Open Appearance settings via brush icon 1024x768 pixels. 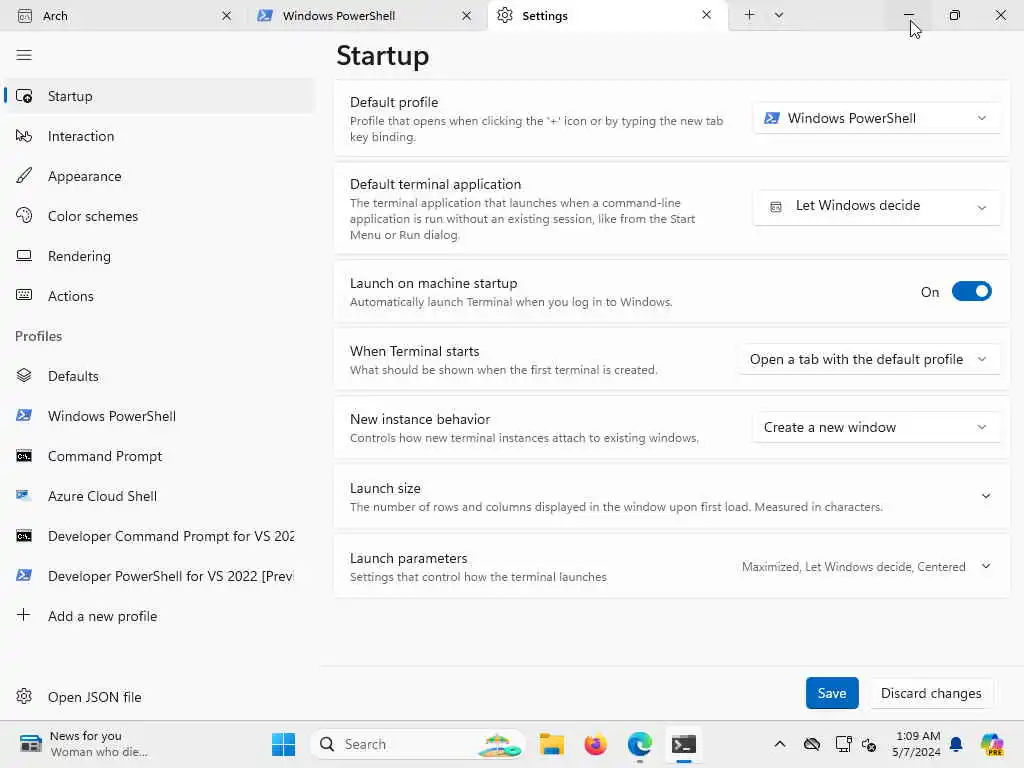pyautogui.click(x=24, y=176)
